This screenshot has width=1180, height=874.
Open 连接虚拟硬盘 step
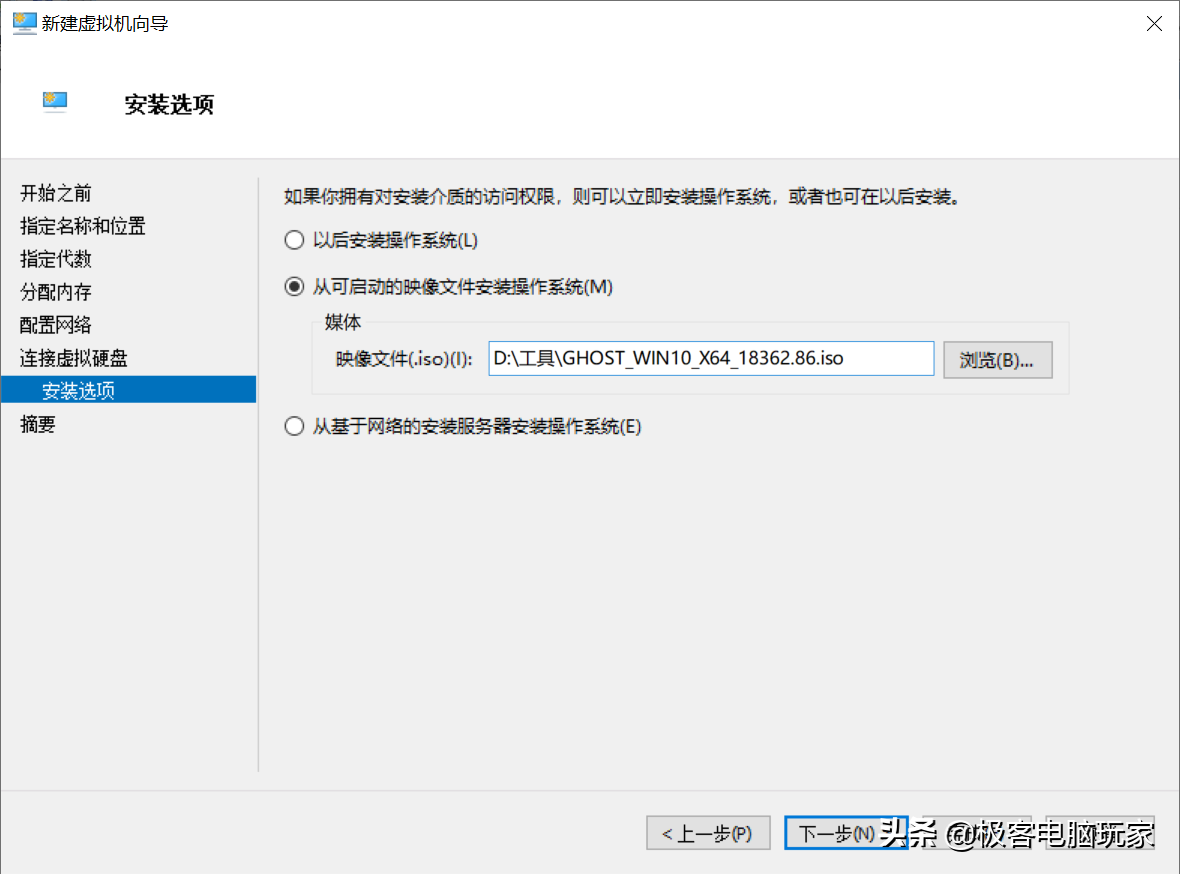[74, 358]
